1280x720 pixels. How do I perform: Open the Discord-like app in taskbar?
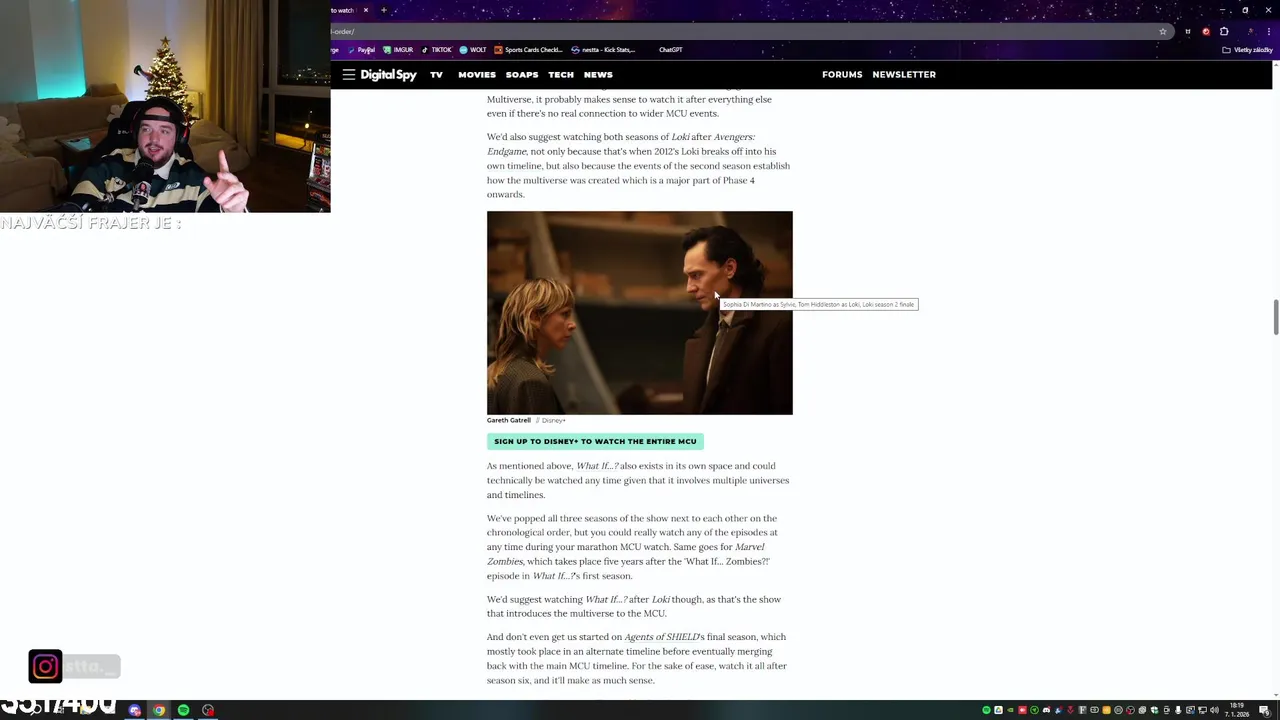pyautogui.click(x=135, y=710)
